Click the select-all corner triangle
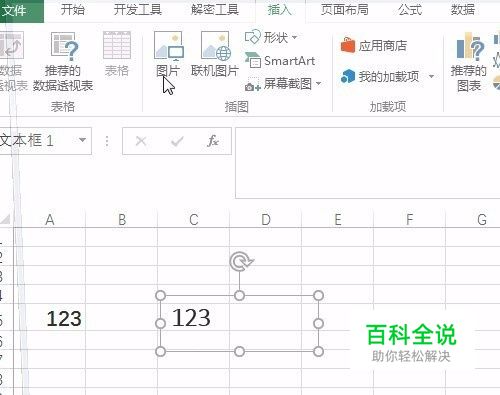This screenshot has width=500, height=395. pos(6,219)
